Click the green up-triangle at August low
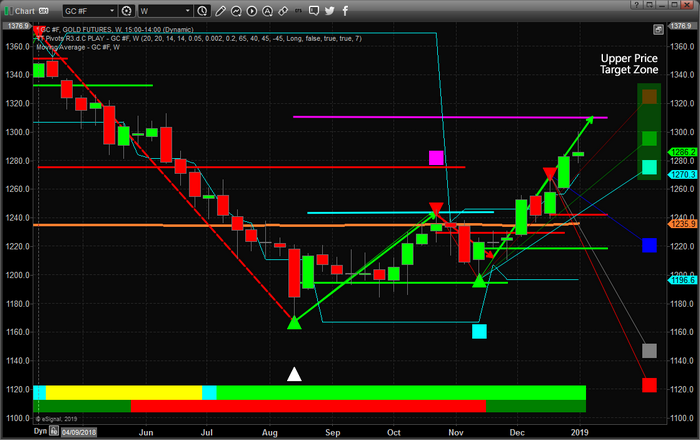The width and height of the screenshot is (700, 440). (x=294, y=322)
